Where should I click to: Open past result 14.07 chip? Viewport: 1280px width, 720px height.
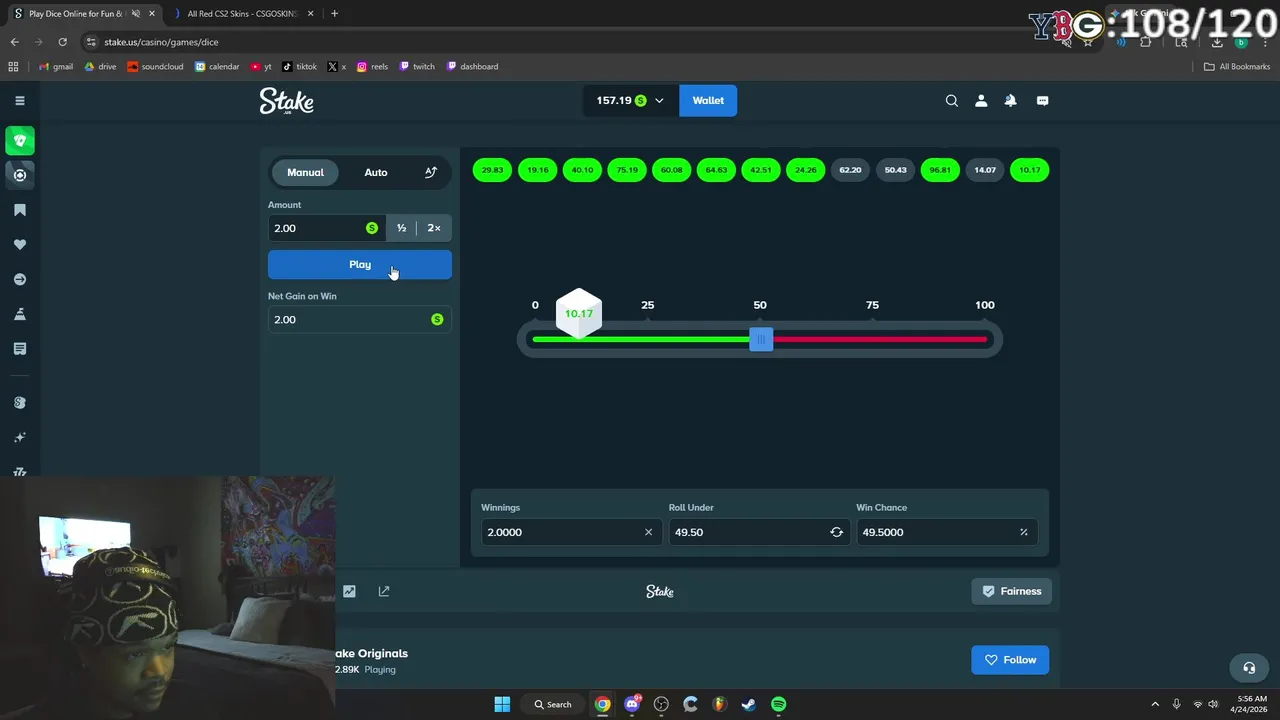[985, 170]
